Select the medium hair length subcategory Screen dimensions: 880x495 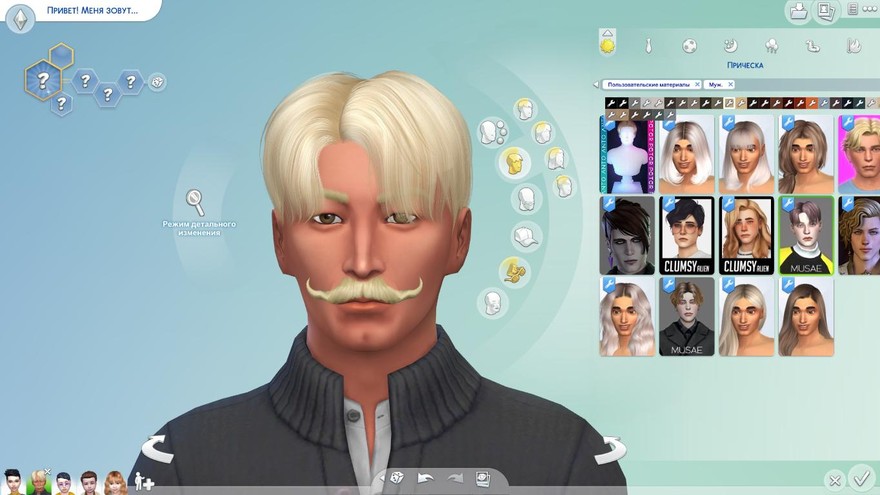click(542, 133)
